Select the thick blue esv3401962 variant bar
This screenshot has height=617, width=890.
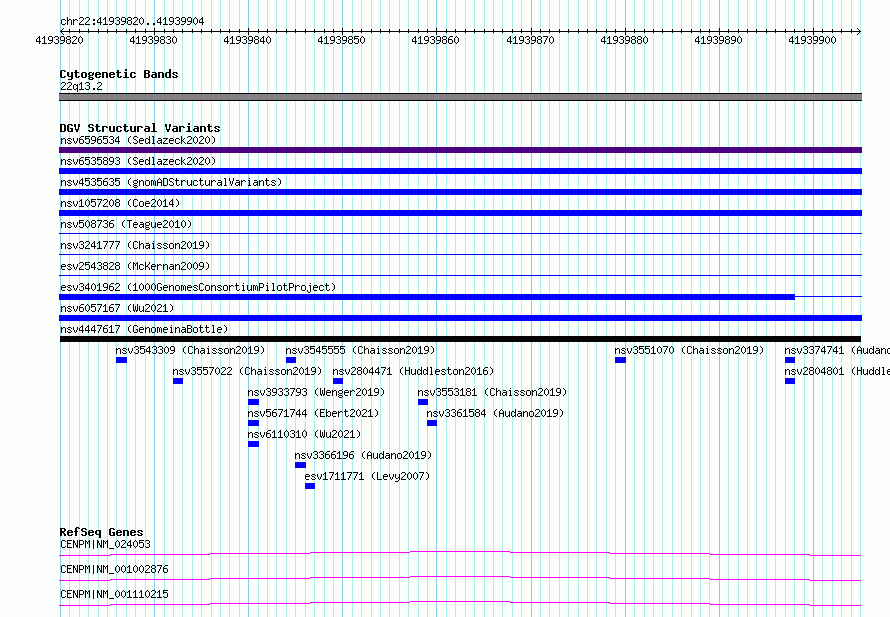[427, 297]
